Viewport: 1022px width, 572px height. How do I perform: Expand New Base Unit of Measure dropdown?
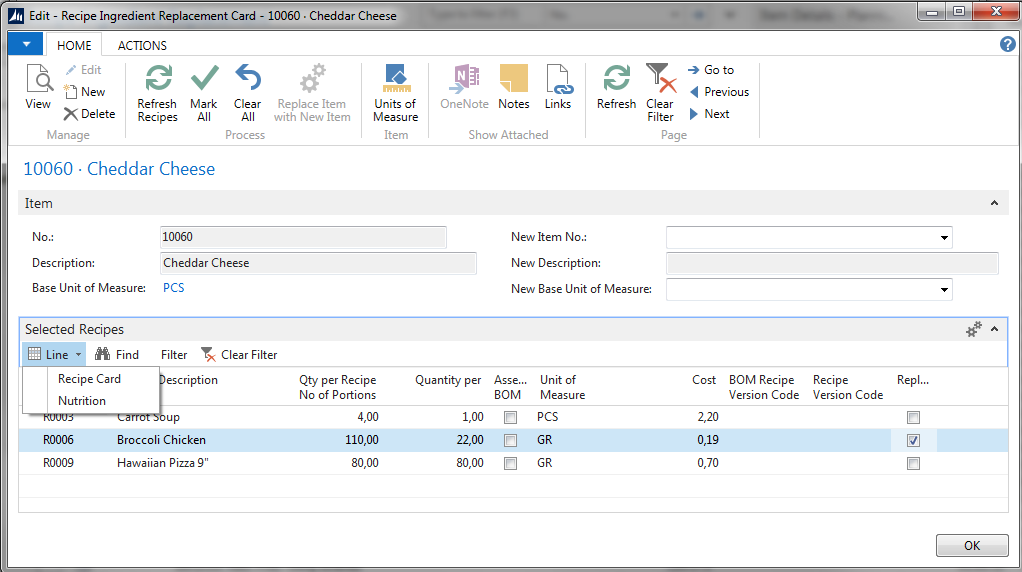click(943, 290)
